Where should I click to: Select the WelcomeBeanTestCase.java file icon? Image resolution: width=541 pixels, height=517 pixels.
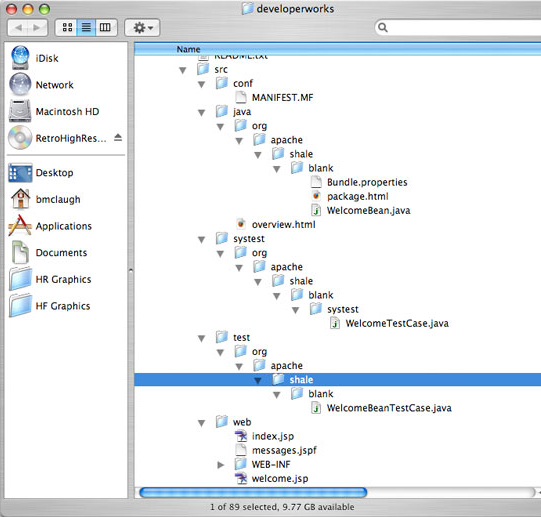point(316,408)
